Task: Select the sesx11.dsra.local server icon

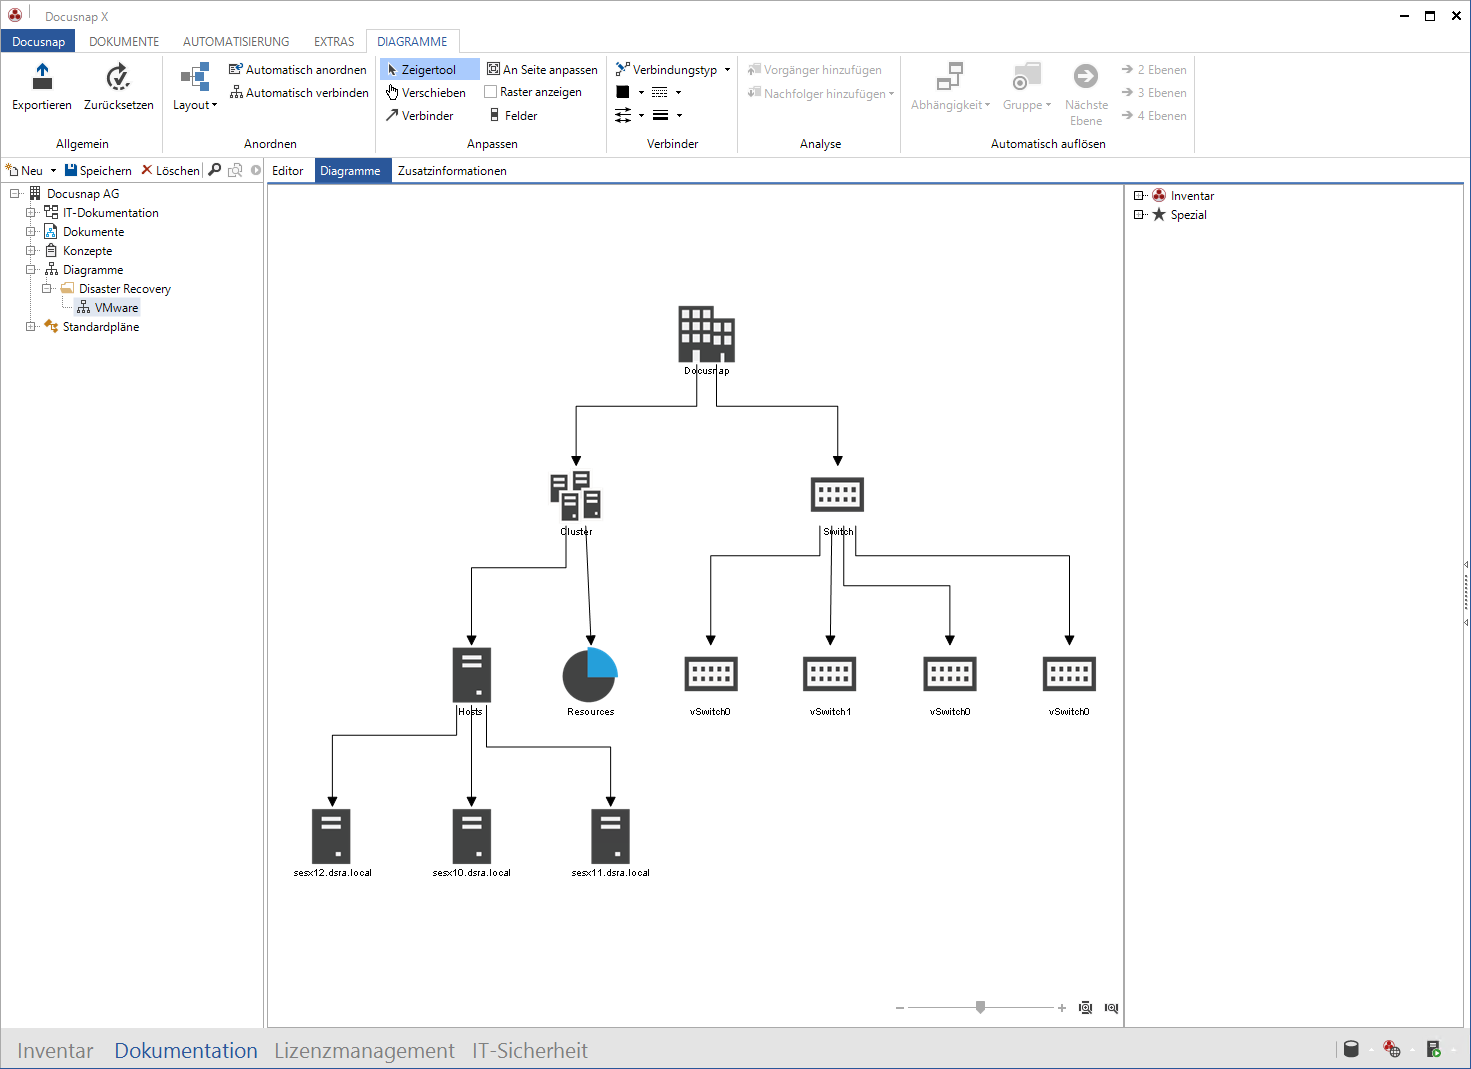Action: pos(610,836)
